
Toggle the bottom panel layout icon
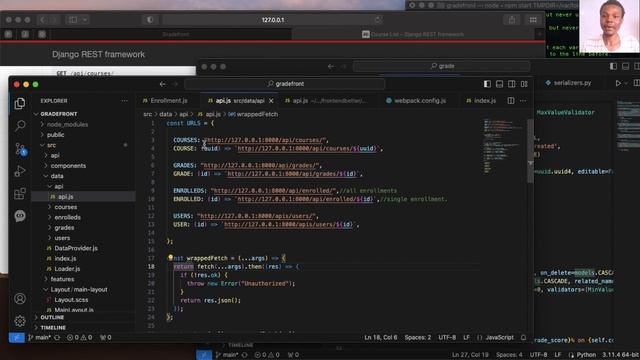pos(499,84)
